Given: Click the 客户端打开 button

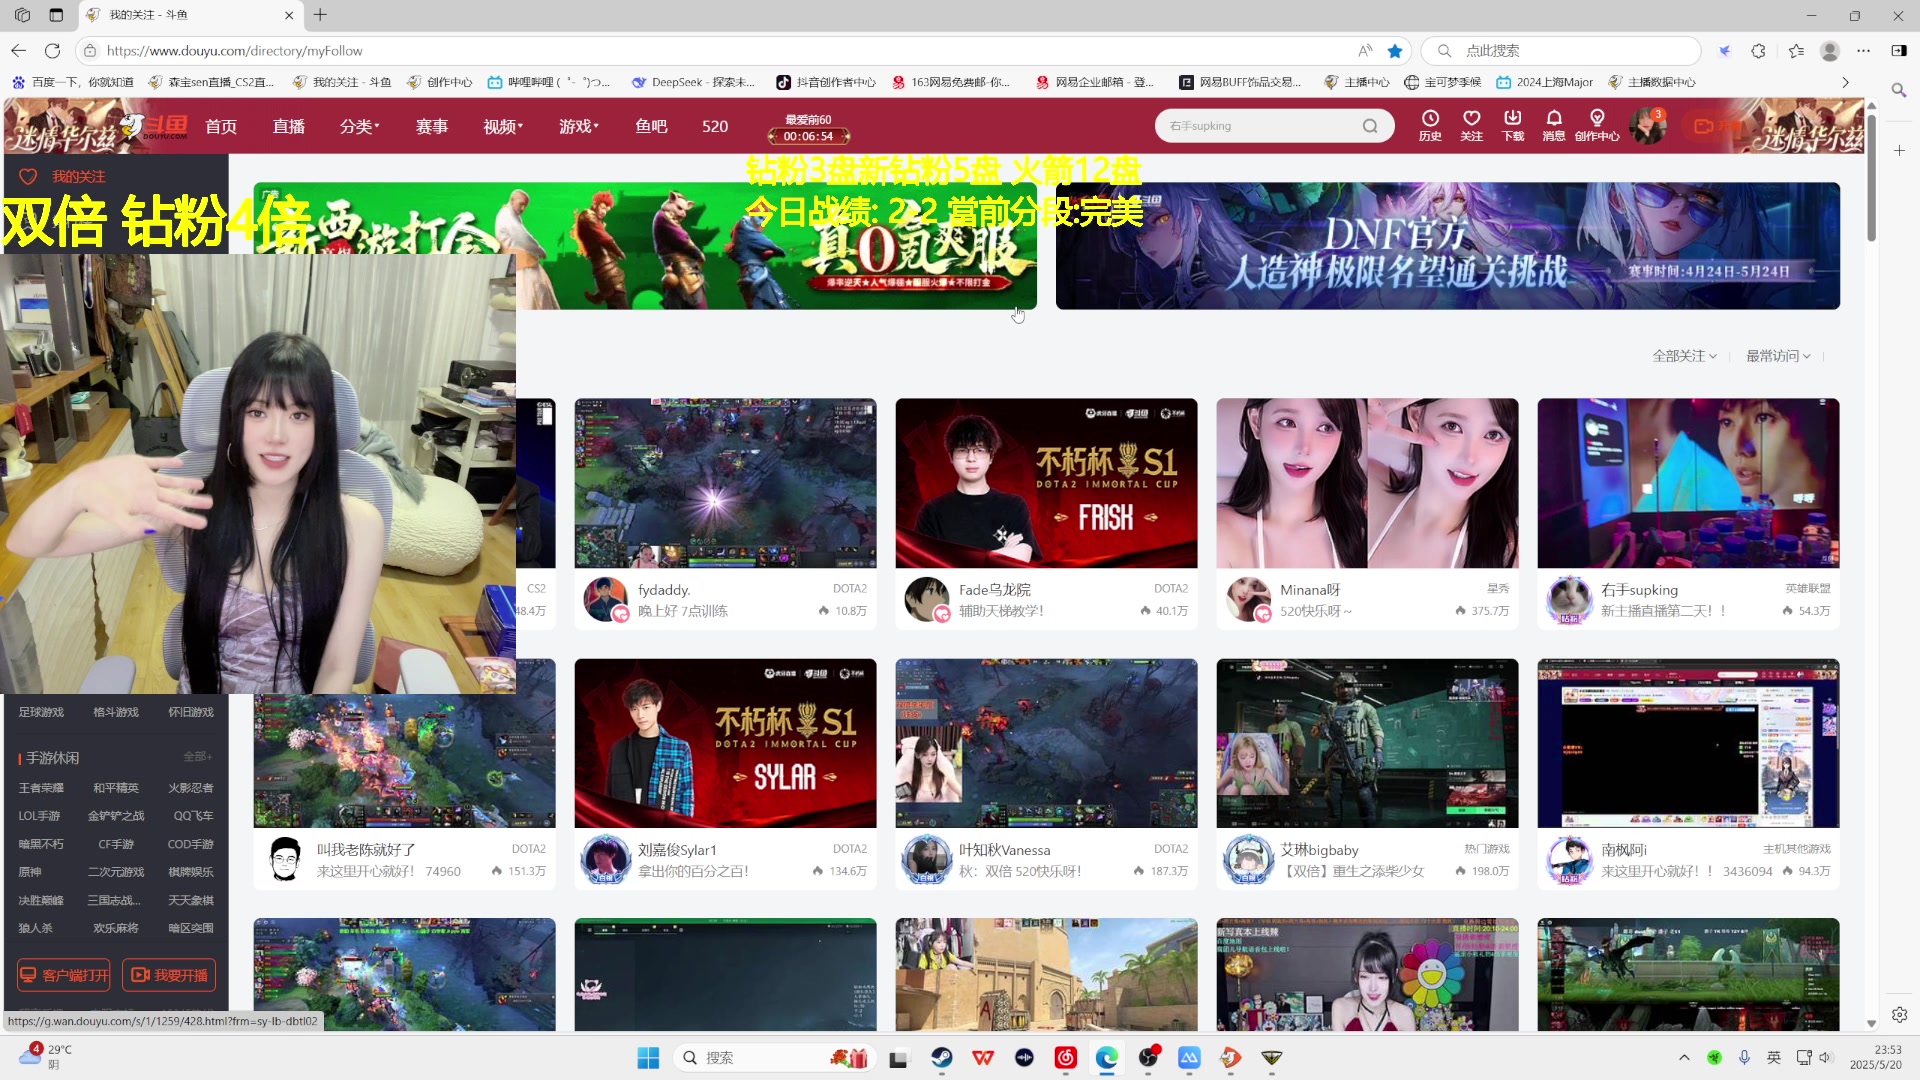Looking at the screenshot, I should (x=64, y=975).
